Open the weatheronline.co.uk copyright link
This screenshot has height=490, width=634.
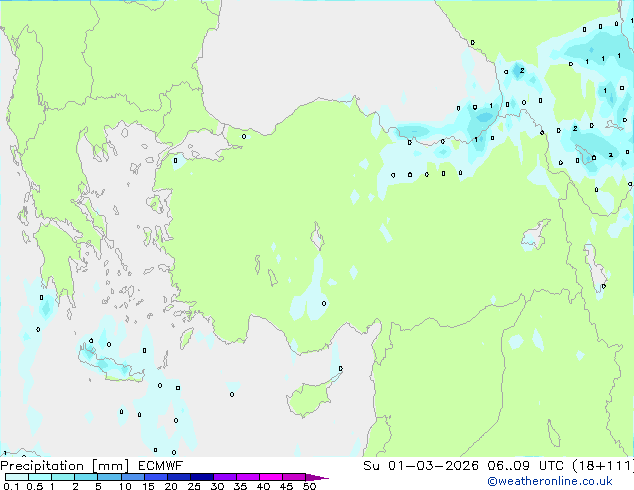[x=550, y=481]
